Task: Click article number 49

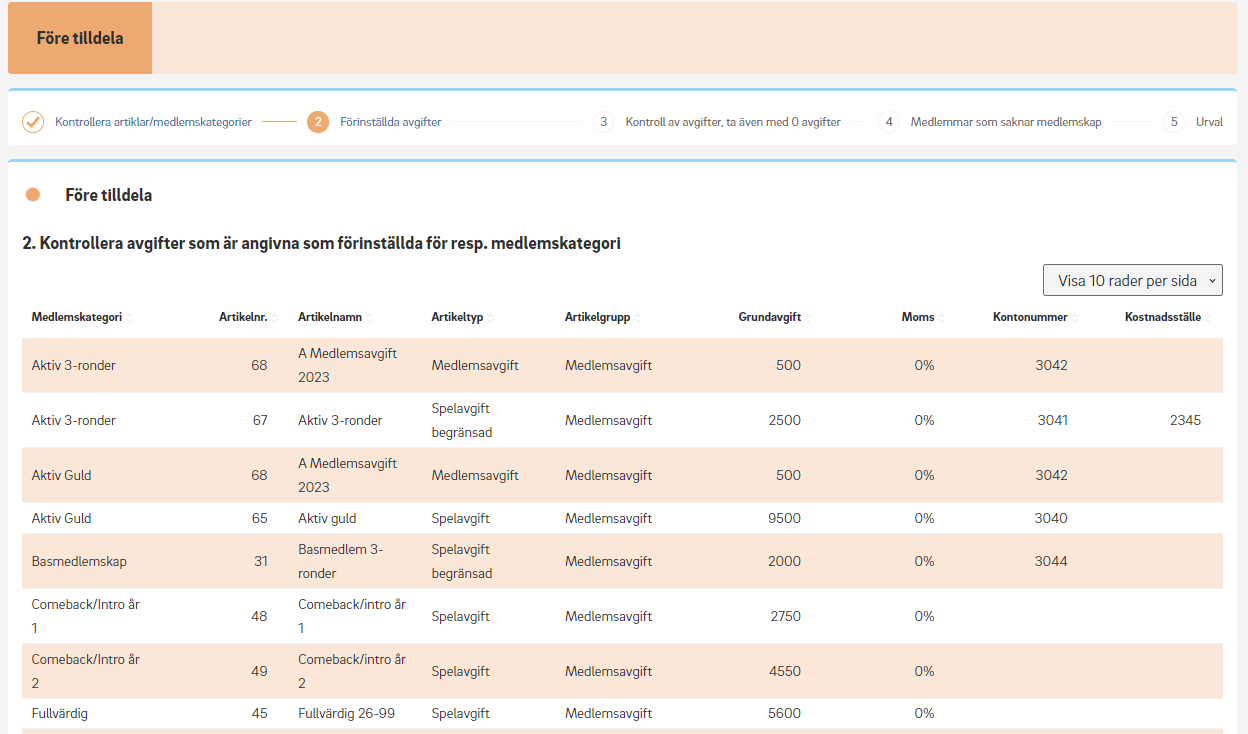Action: [x=260, y=671]
